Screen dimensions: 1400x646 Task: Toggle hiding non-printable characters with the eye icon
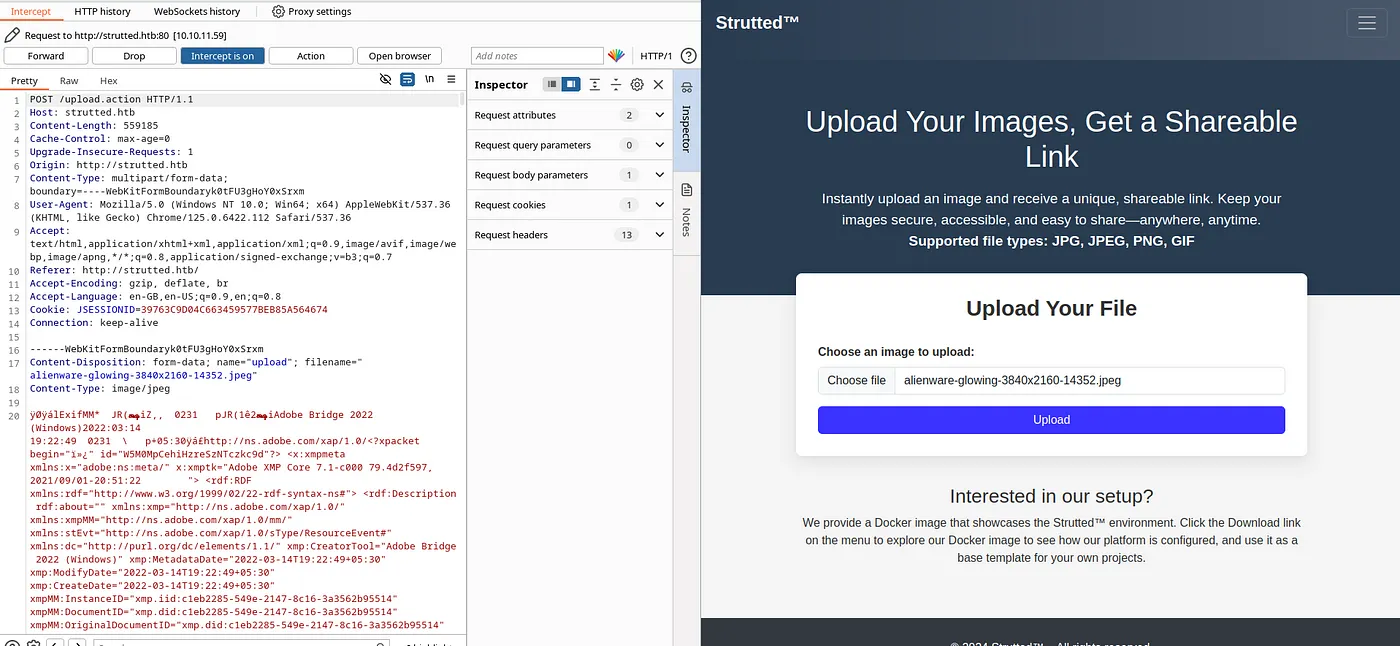386,80
